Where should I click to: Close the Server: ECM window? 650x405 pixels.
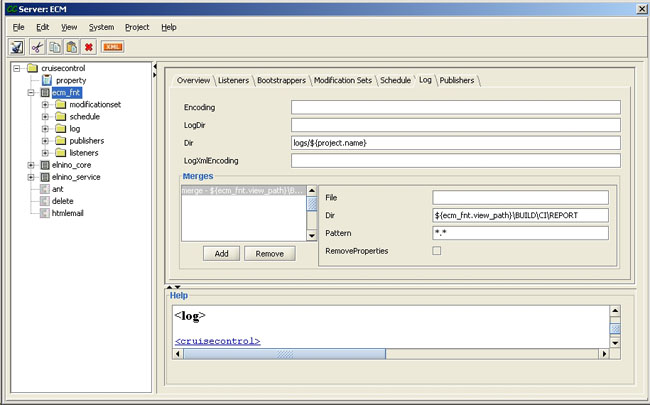641,9
